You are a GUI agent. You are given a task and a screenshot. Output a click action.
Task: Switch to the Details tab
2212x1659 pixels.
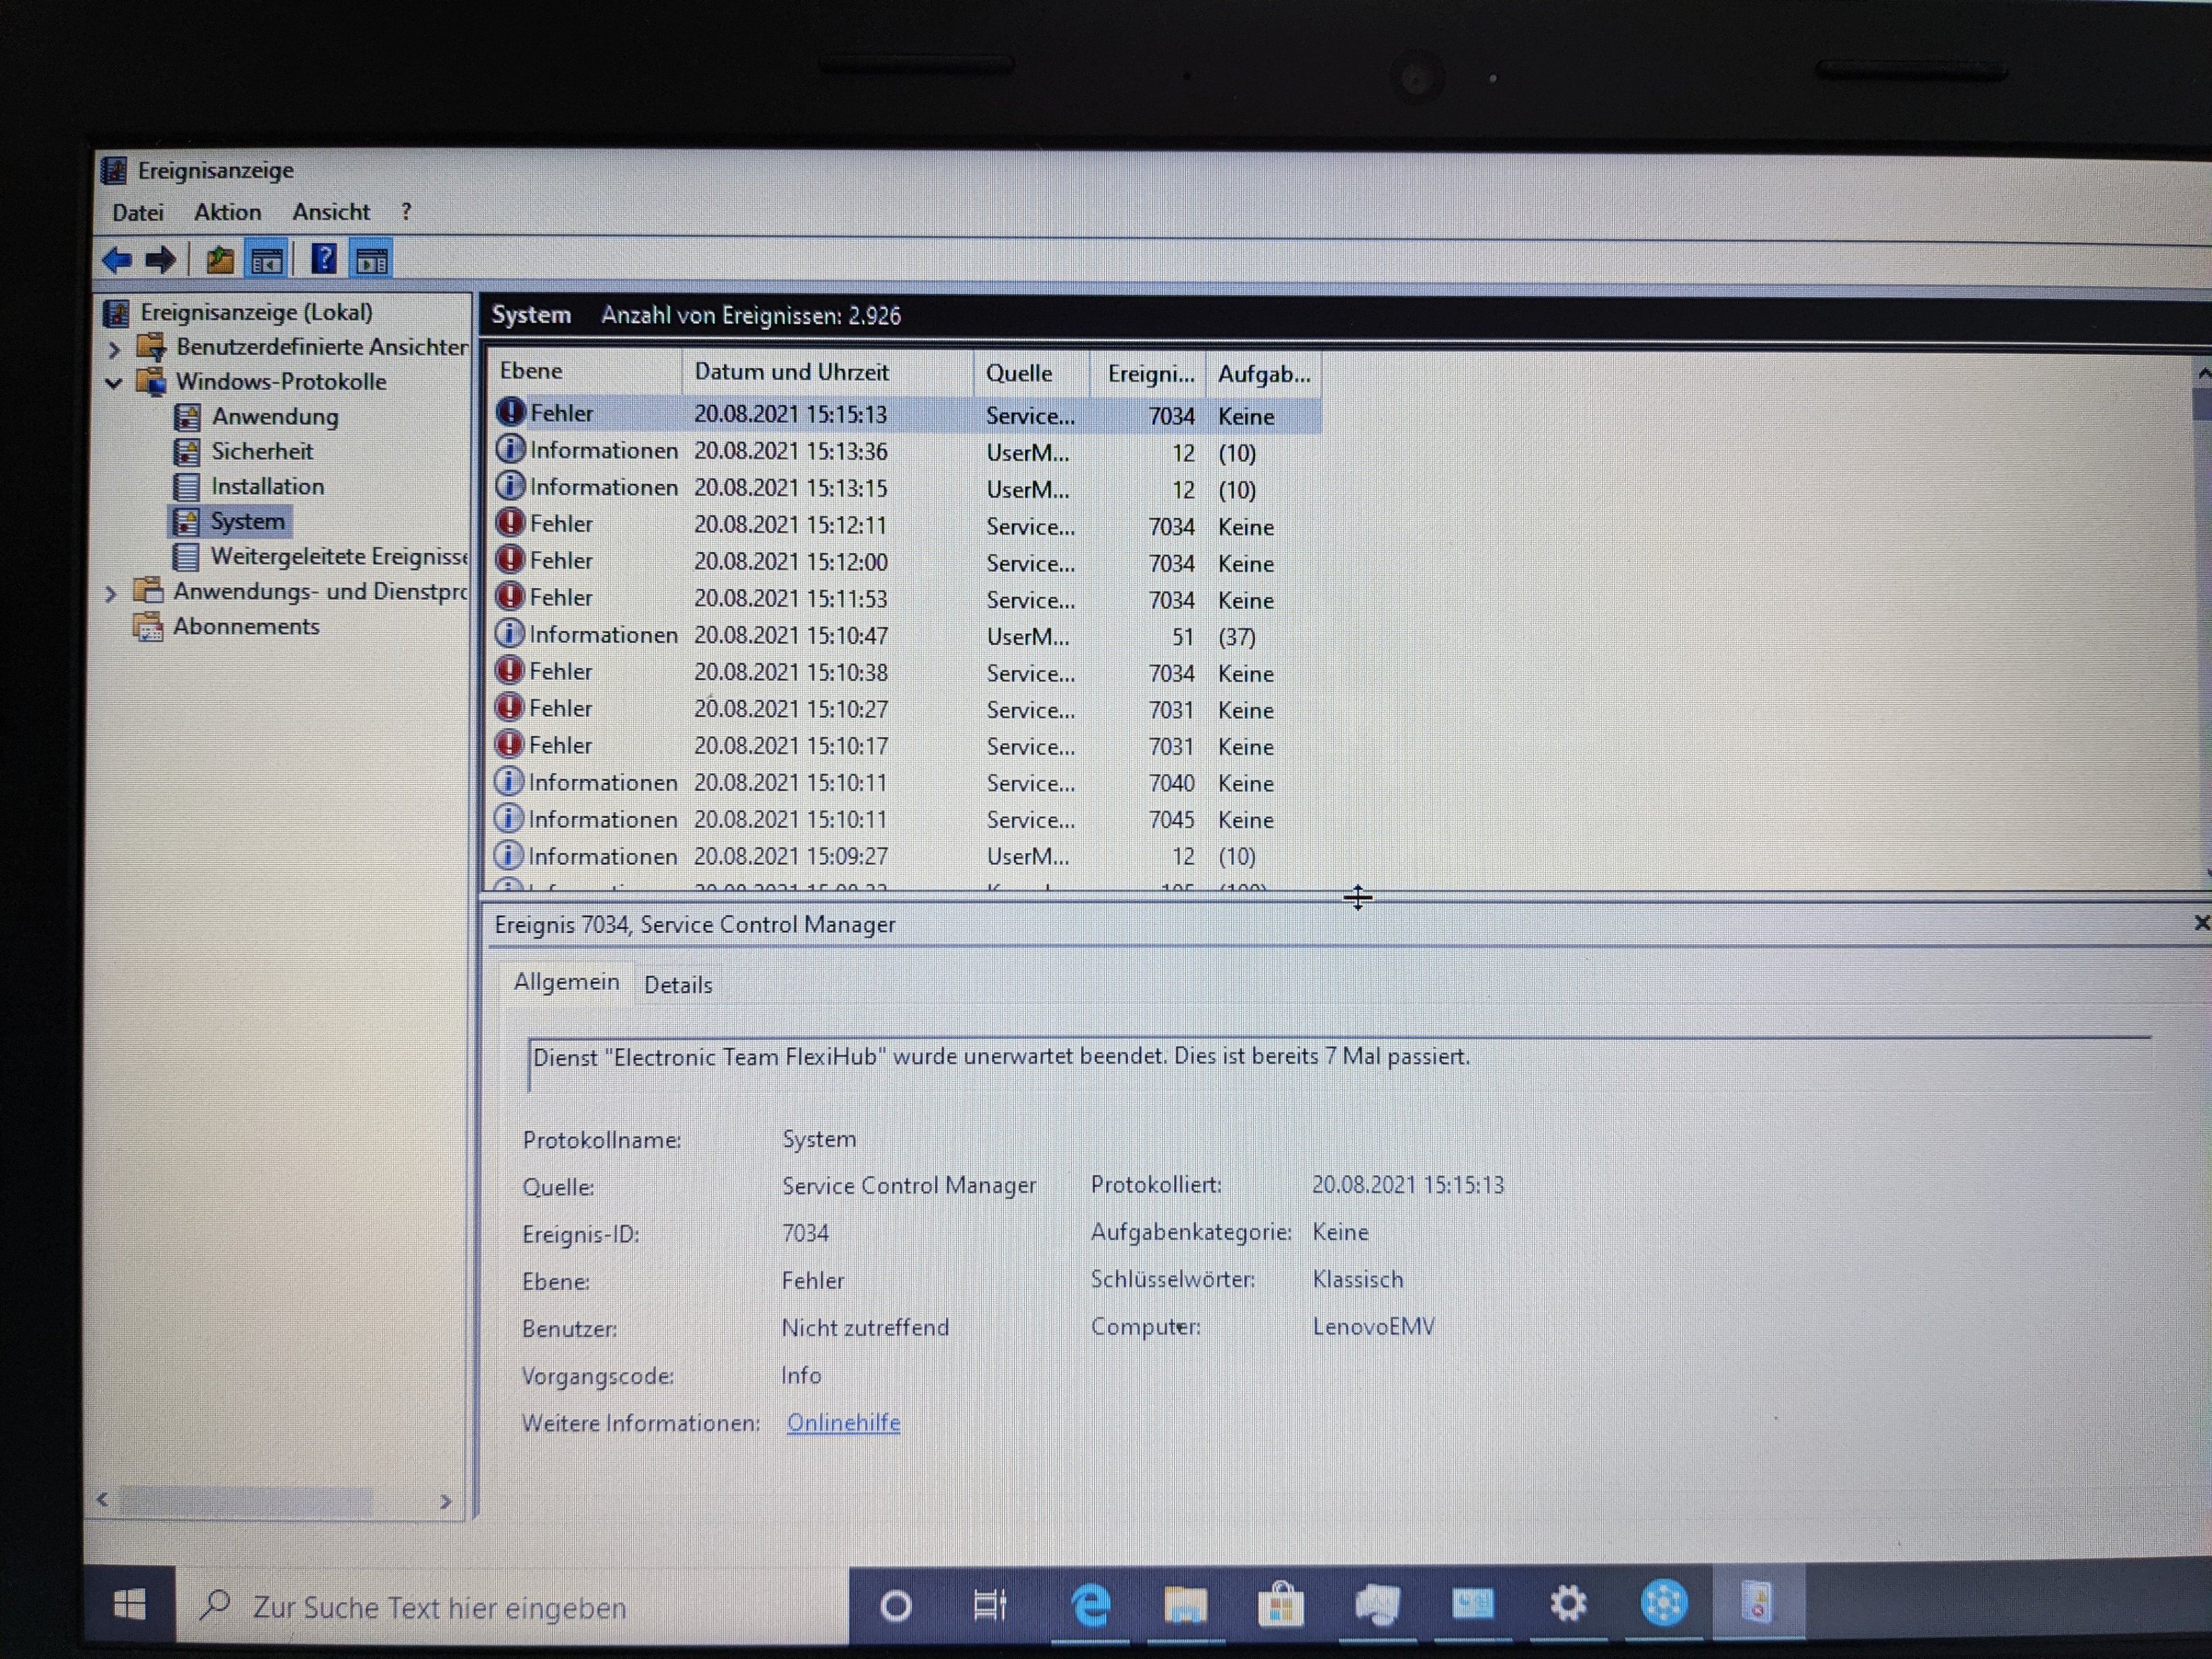pyautogui.click(x=678, y=985)
